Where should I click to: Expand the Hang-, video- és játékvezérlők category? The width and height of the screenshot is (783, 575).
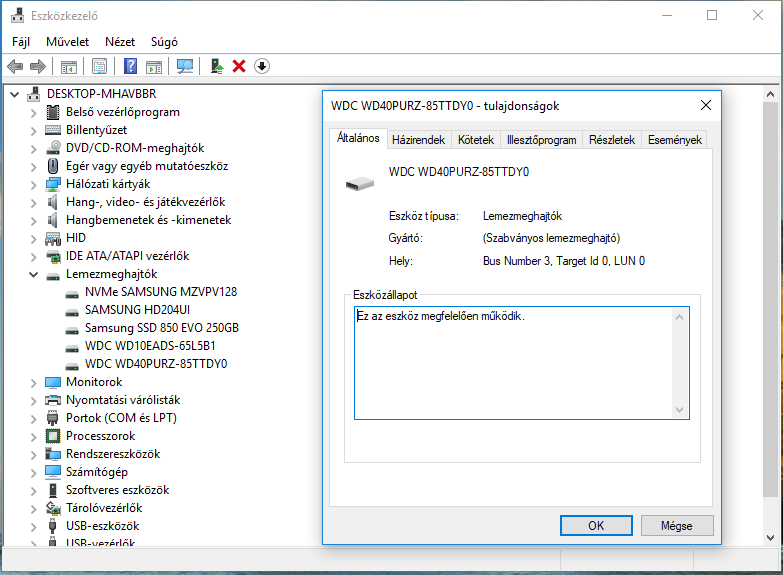click(33, 203)
